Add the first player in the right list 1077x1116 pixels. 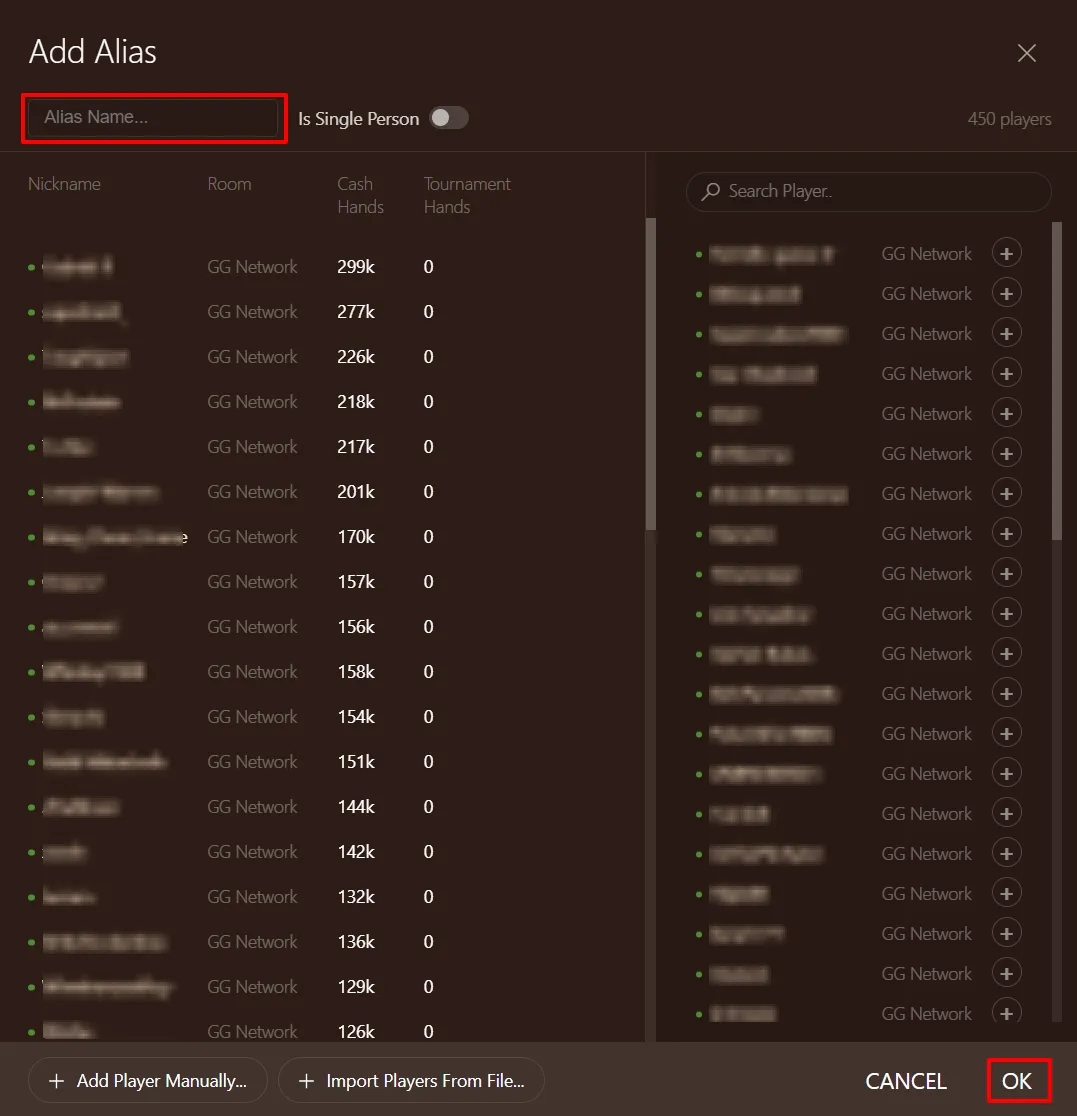click(1006, 254)
